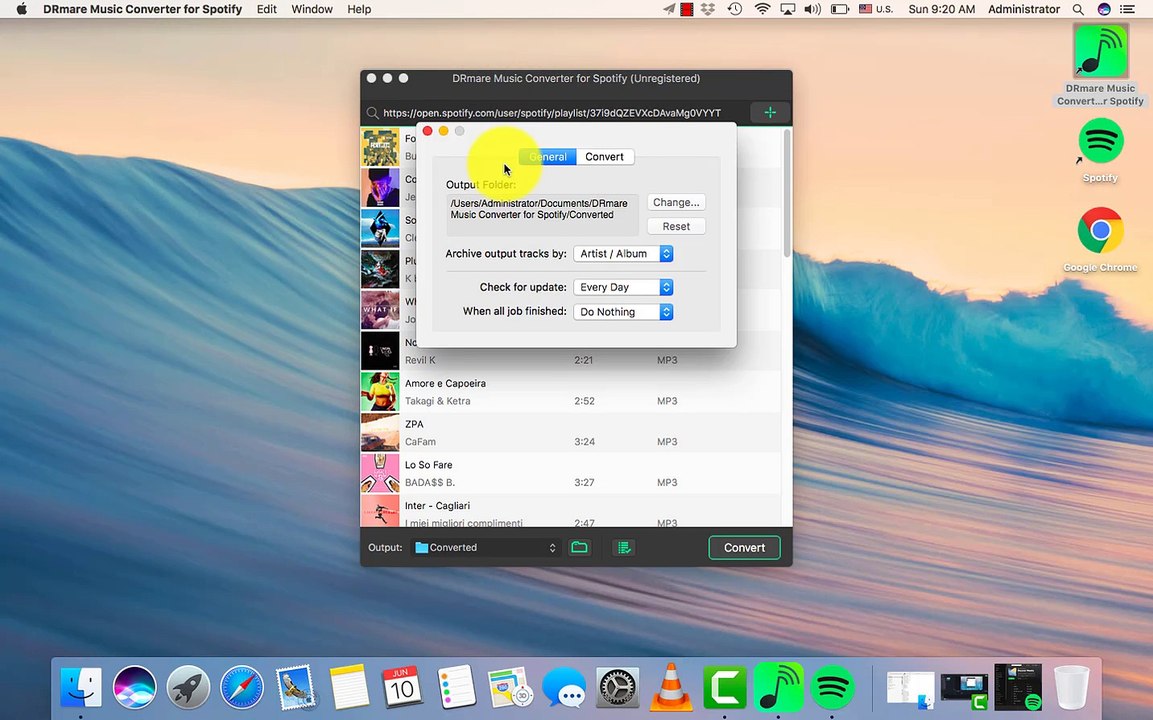This screenshot has height=720, width=1153.
Task: Click the Takagi & Ketra artist text
Action: 438,401
